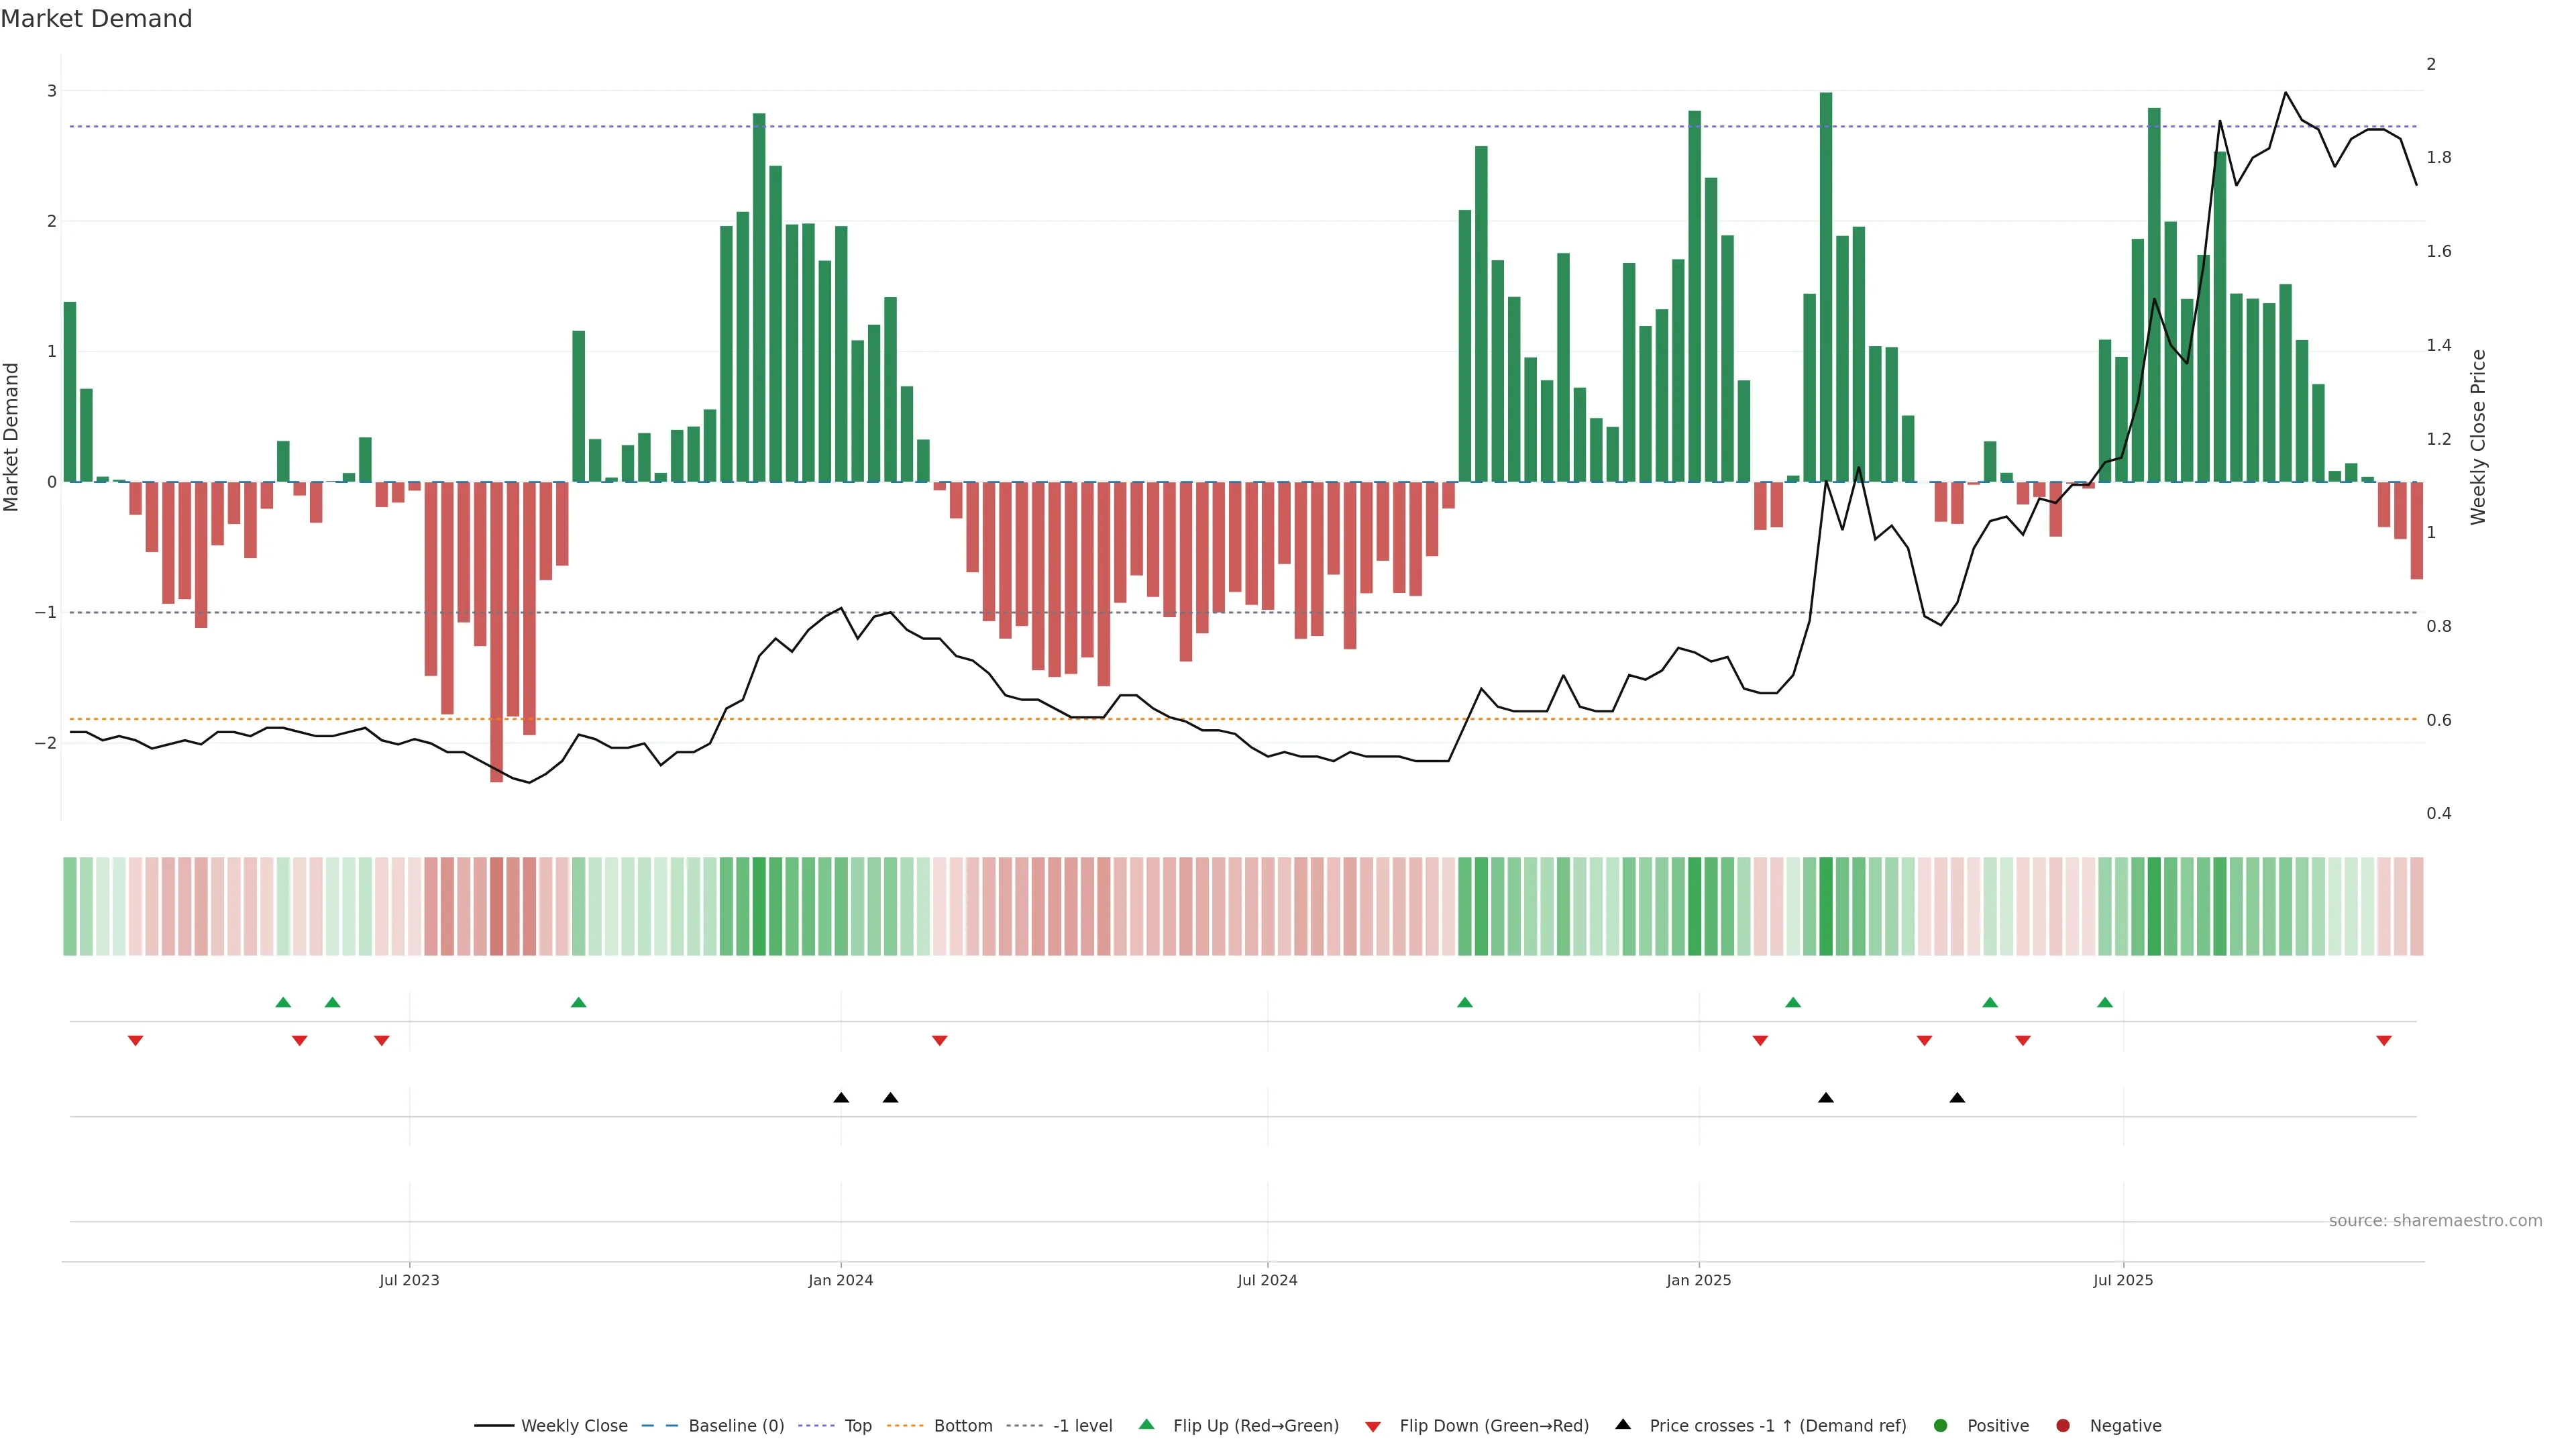The width and height of the screenshot is (2576, 1449).
Task: Click the green Flip Up legend triangle
Action: tap(1147, 1424)
